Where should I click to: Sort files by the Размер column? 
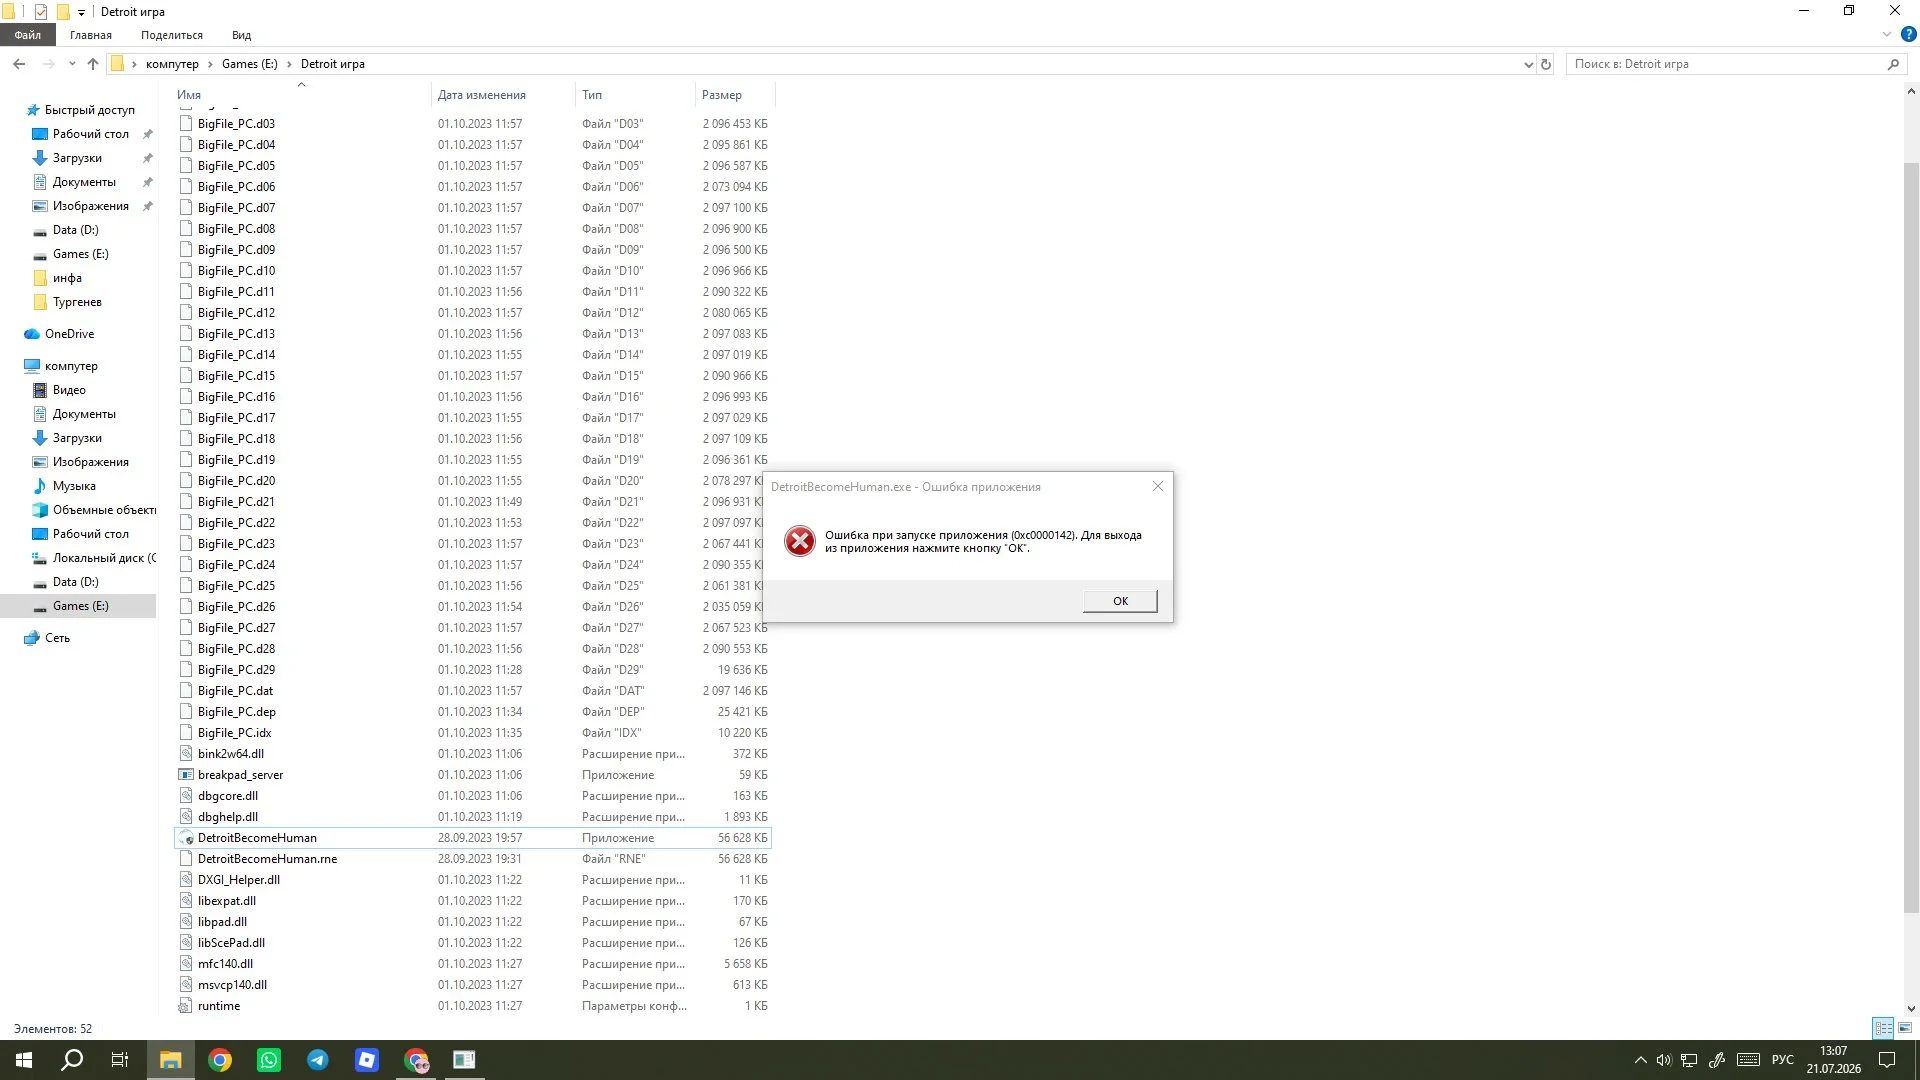tap(735, 95)
